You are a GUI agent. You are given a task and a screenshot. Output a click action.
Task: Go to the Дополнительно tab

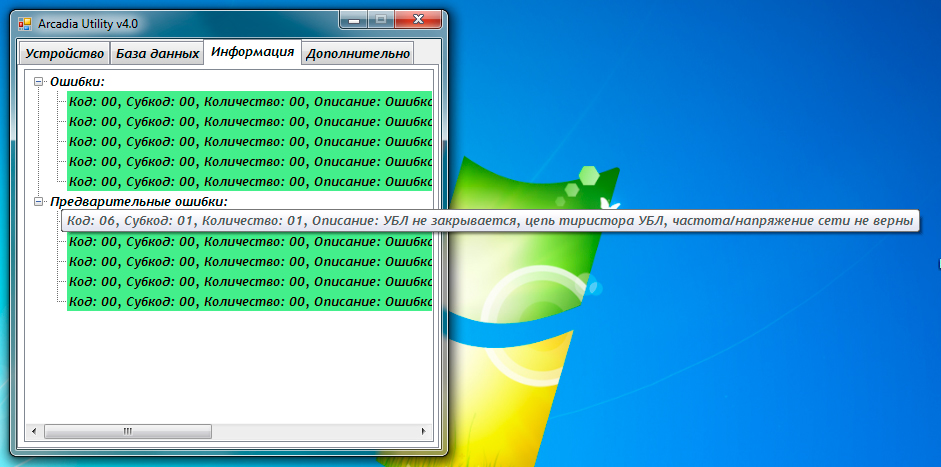(358, 54)
